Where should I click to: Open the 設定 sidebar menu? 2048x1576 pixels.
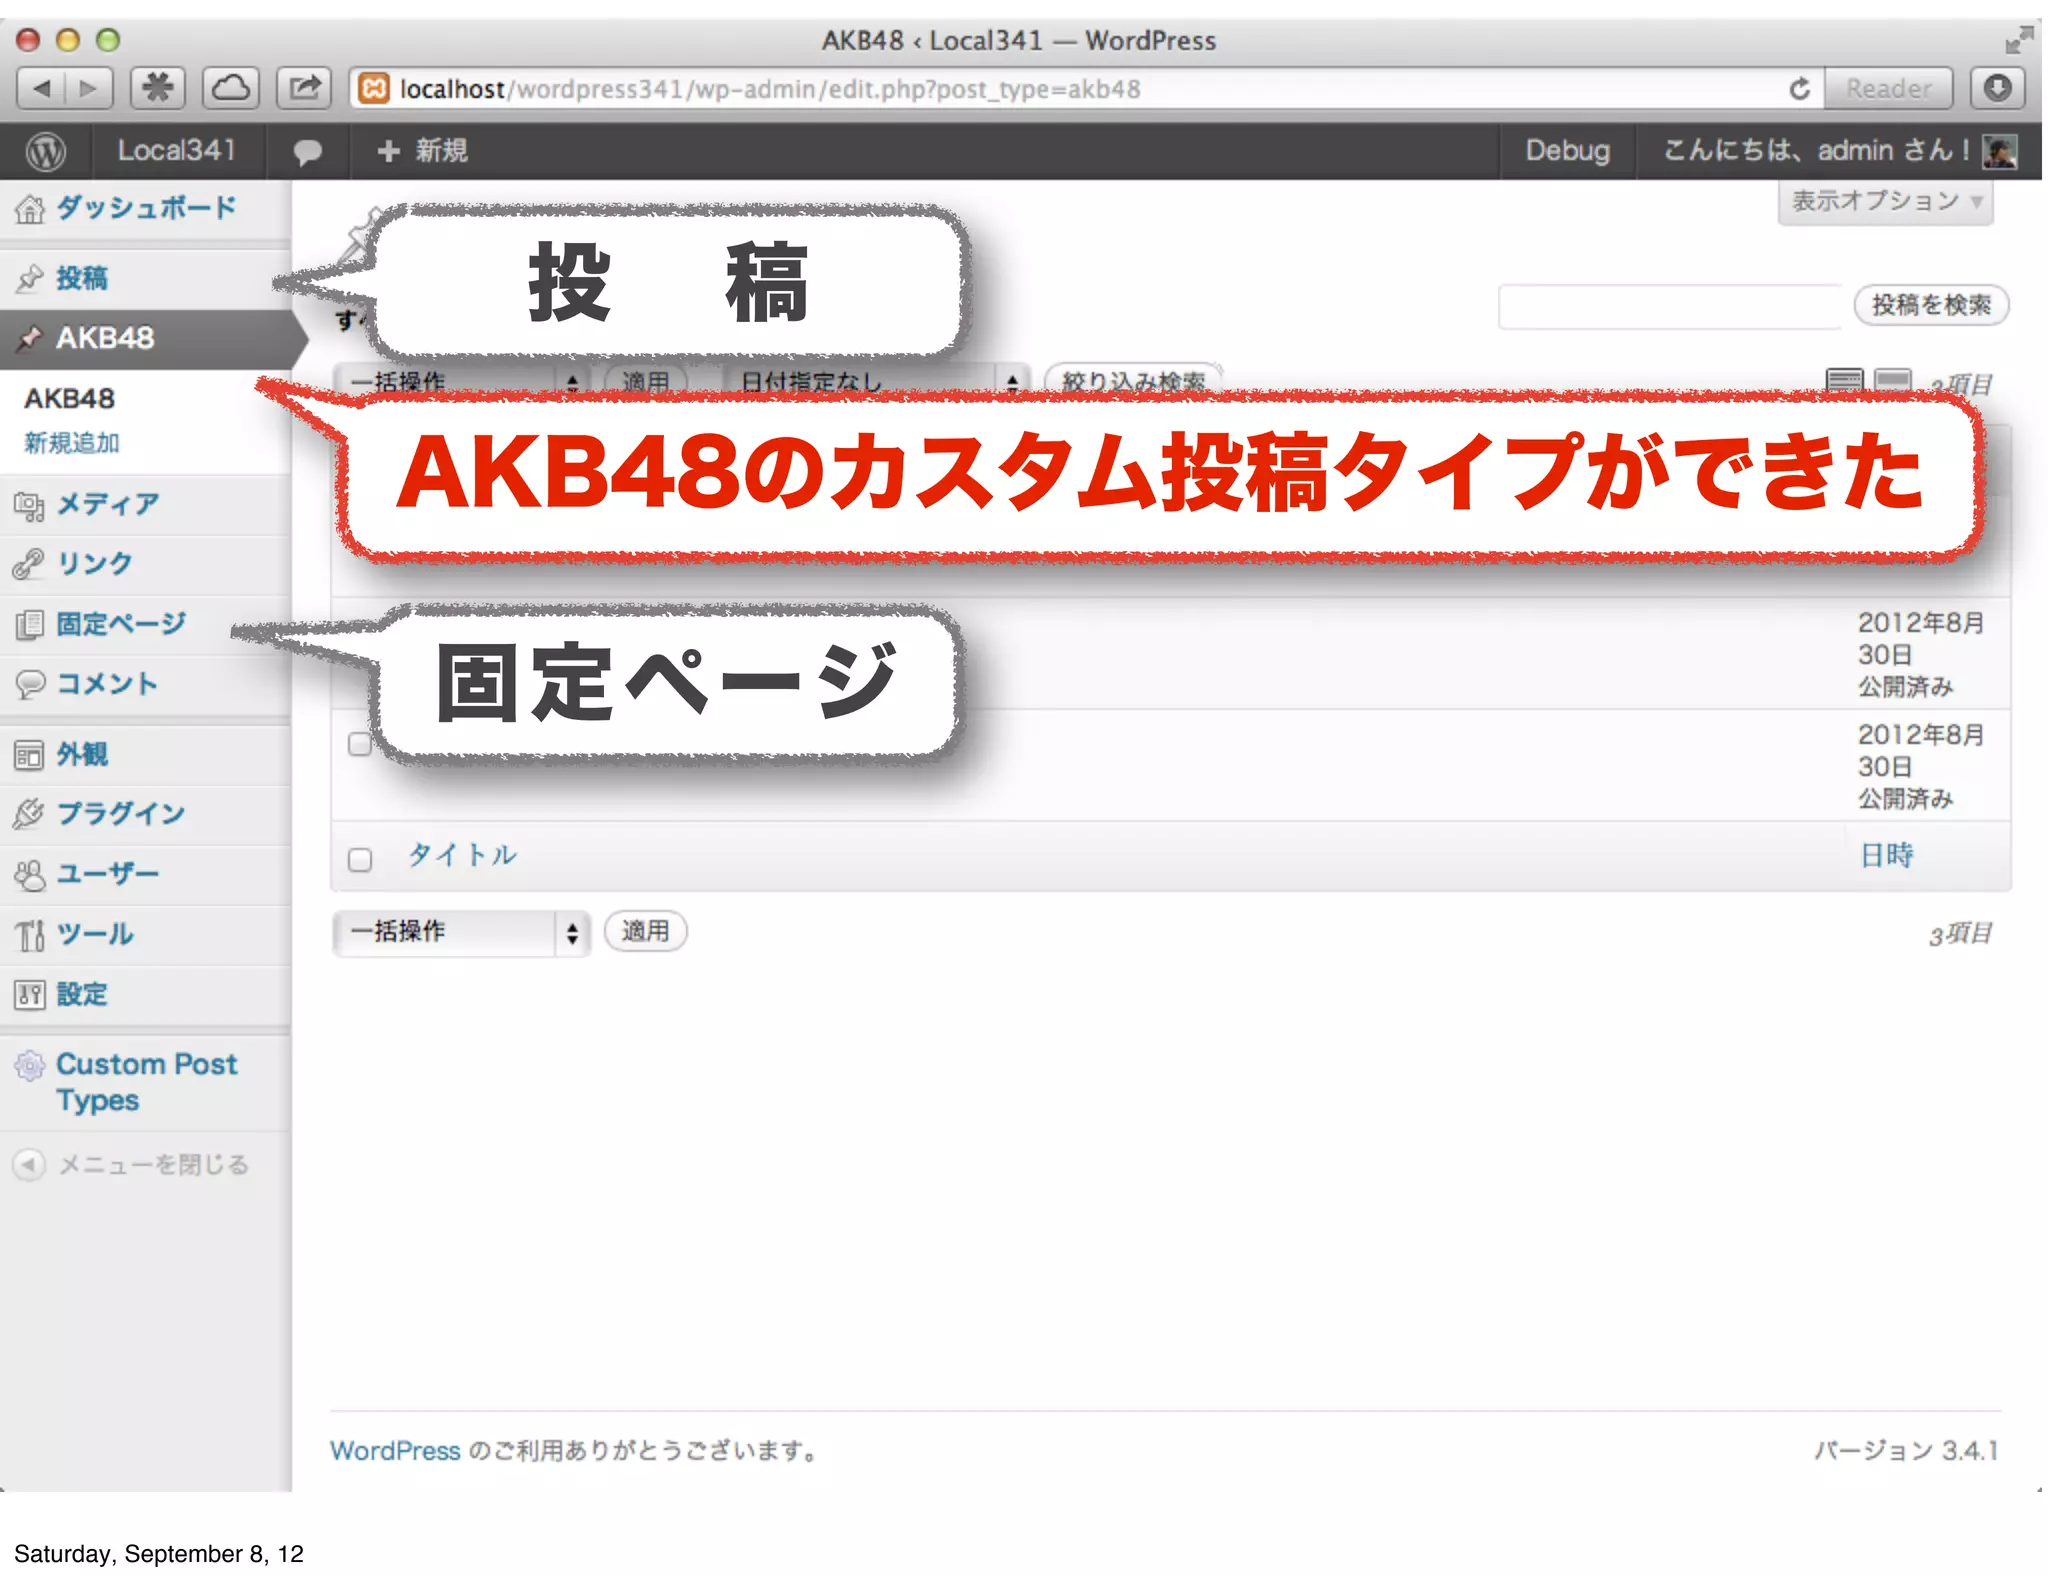click(82, 994)
